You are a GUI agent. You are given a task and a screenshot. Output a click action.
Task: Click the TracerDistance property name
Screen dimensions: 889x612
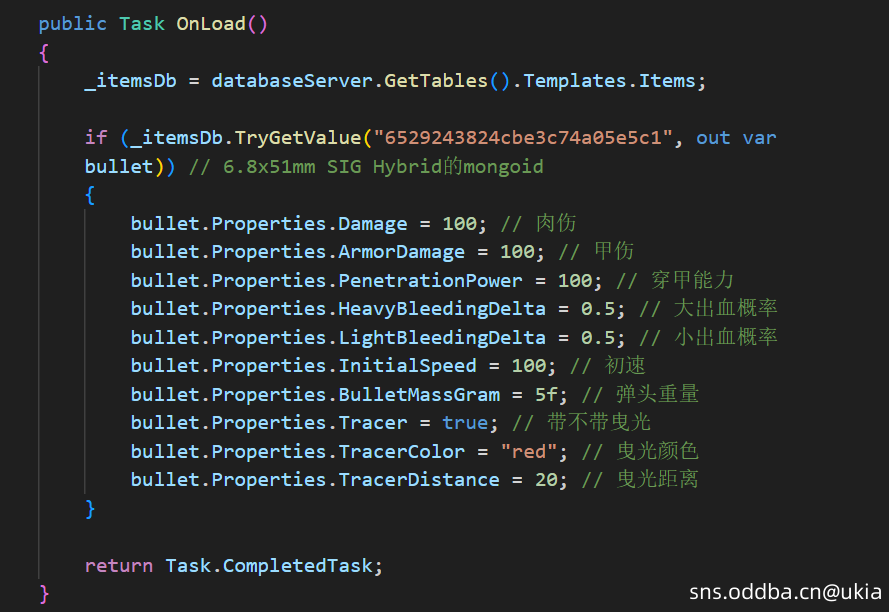419,480
